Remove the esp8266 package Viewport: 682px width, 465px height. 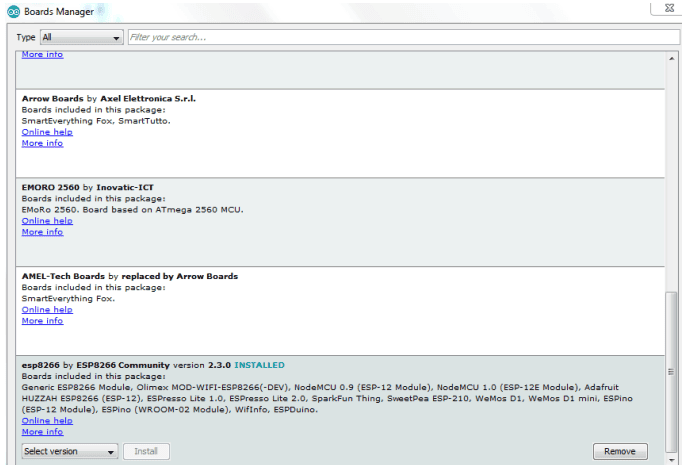[x=620, y=452]
